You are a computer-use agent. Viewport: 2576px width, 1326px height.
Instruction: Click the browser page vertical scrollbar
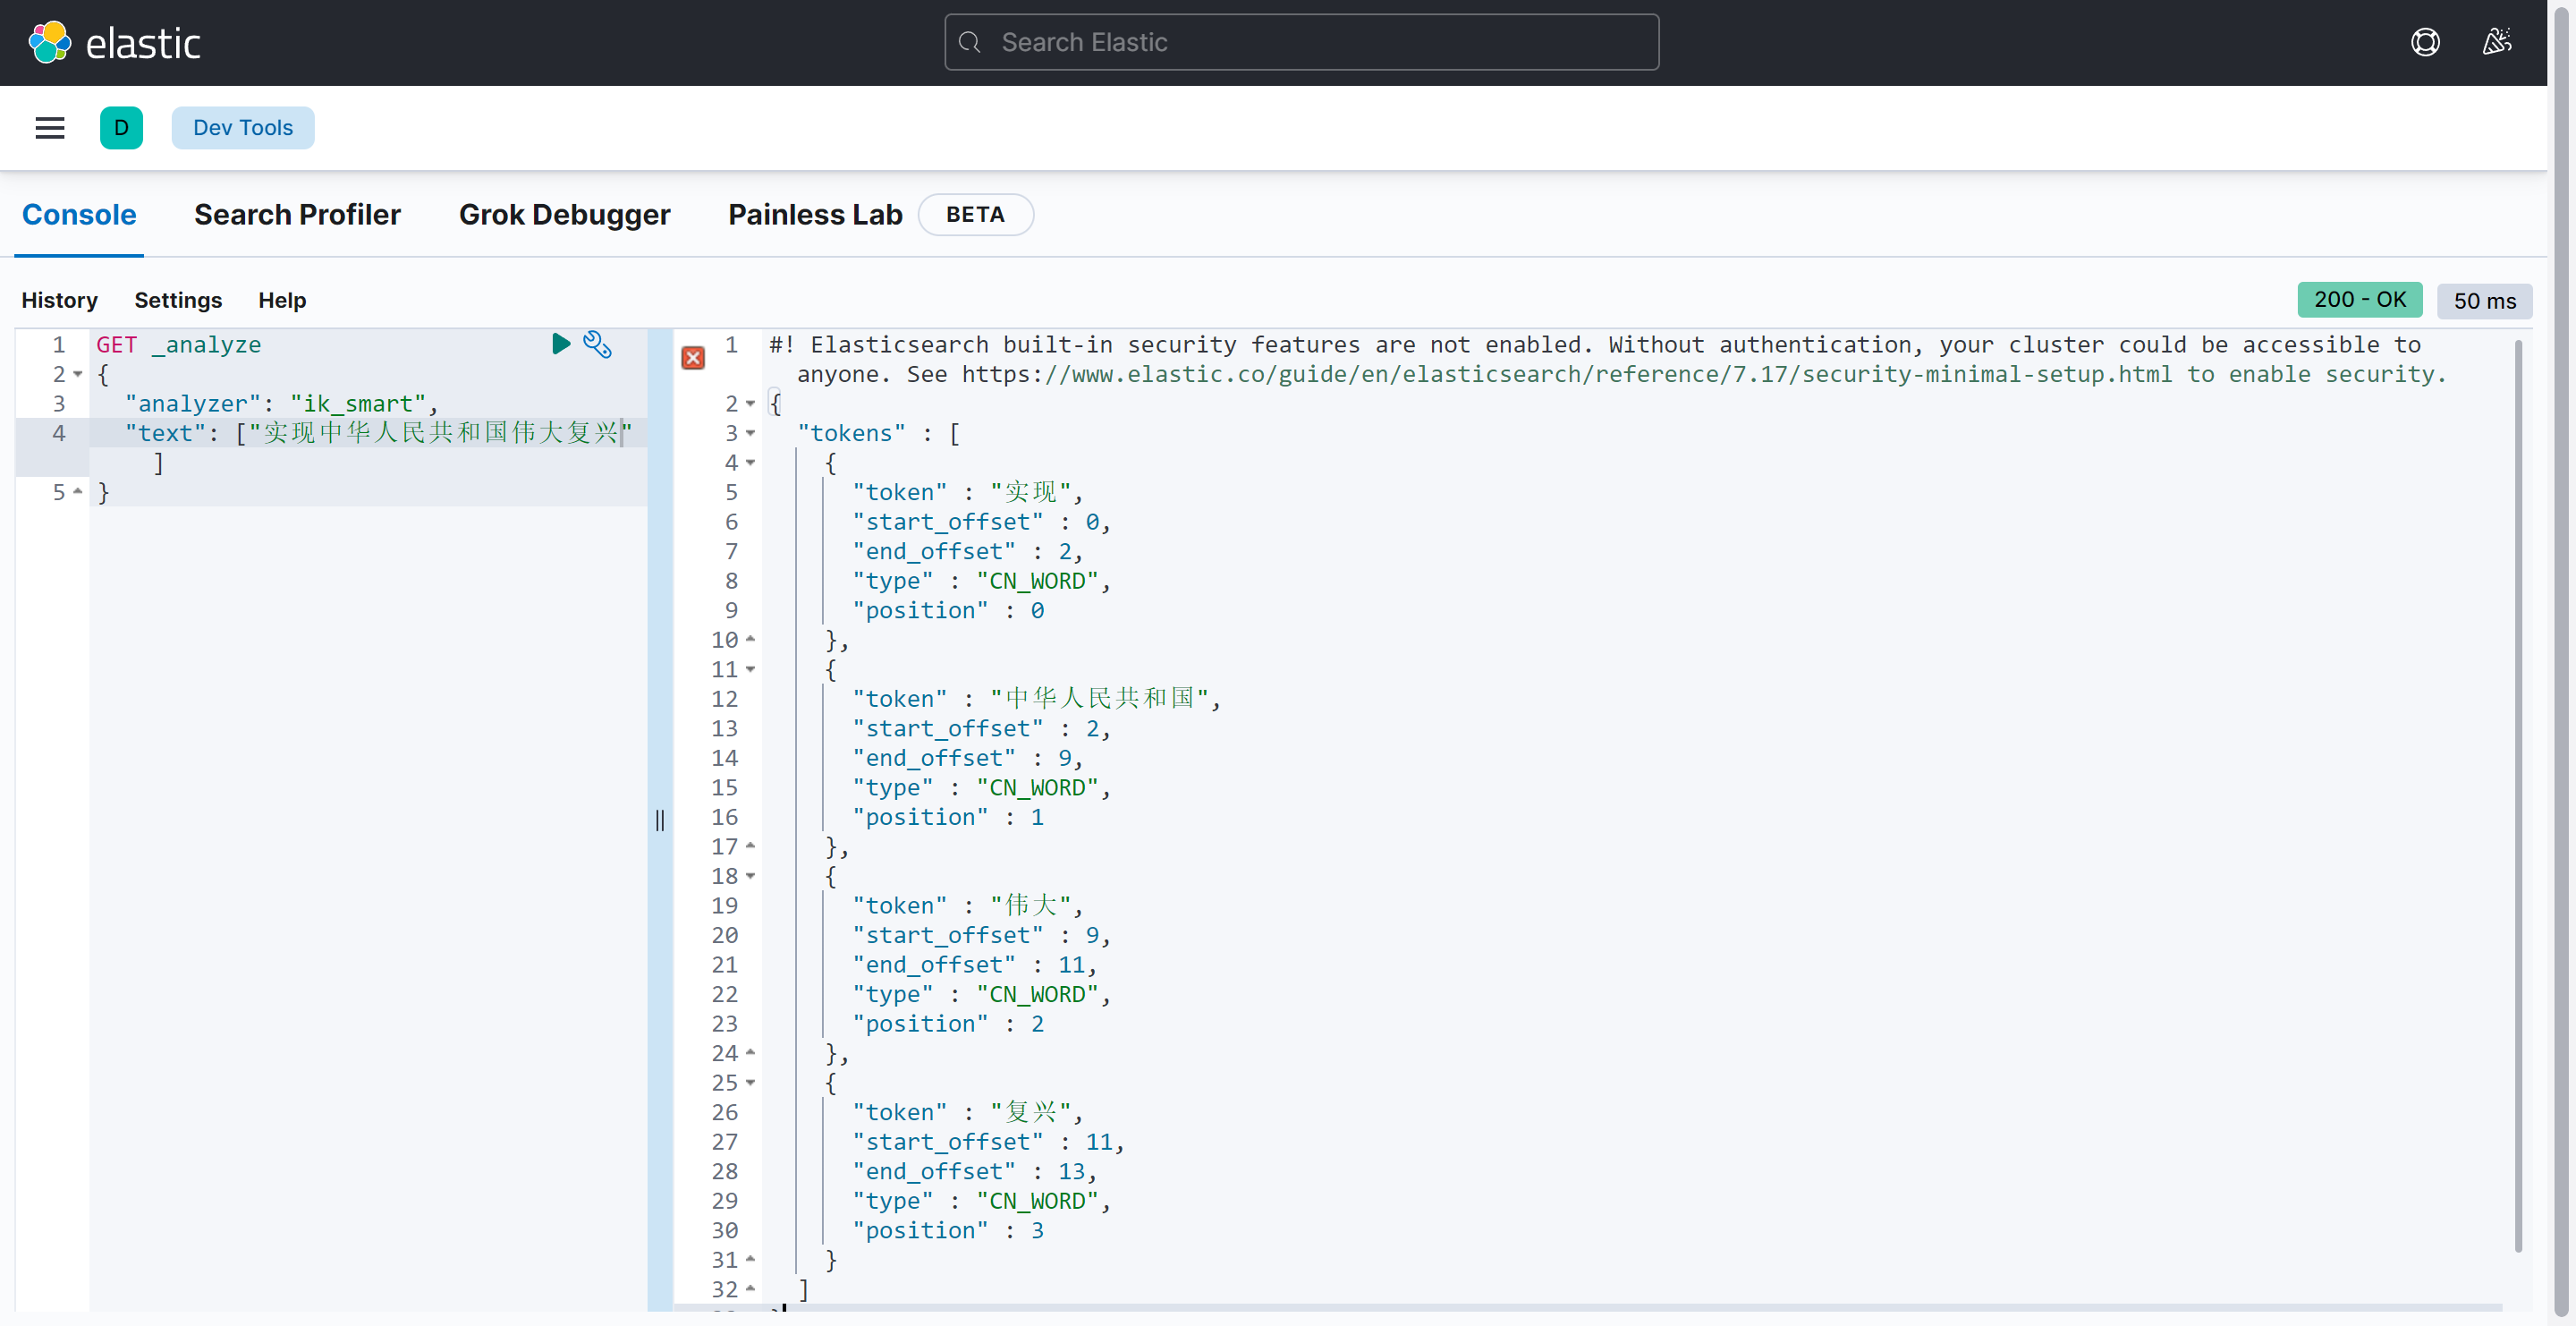click(x=2561, y=660)
